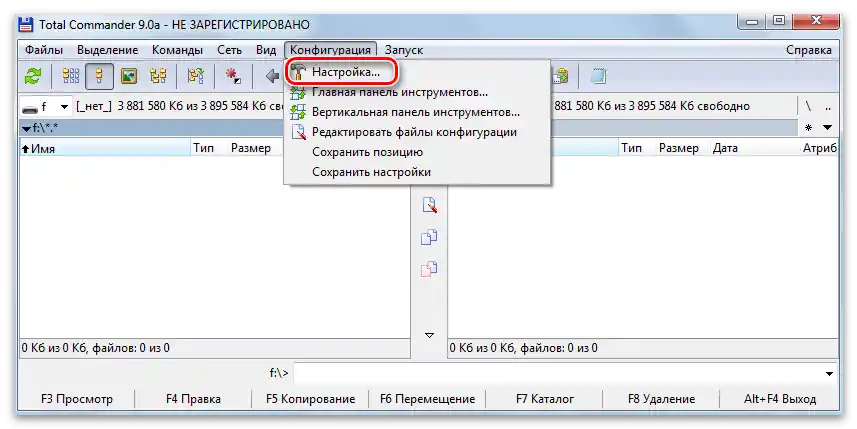The height and width of the screenshot is (429, 857).
Task: Click the vertical toolbar move files icon
Action: pos(430,268)
